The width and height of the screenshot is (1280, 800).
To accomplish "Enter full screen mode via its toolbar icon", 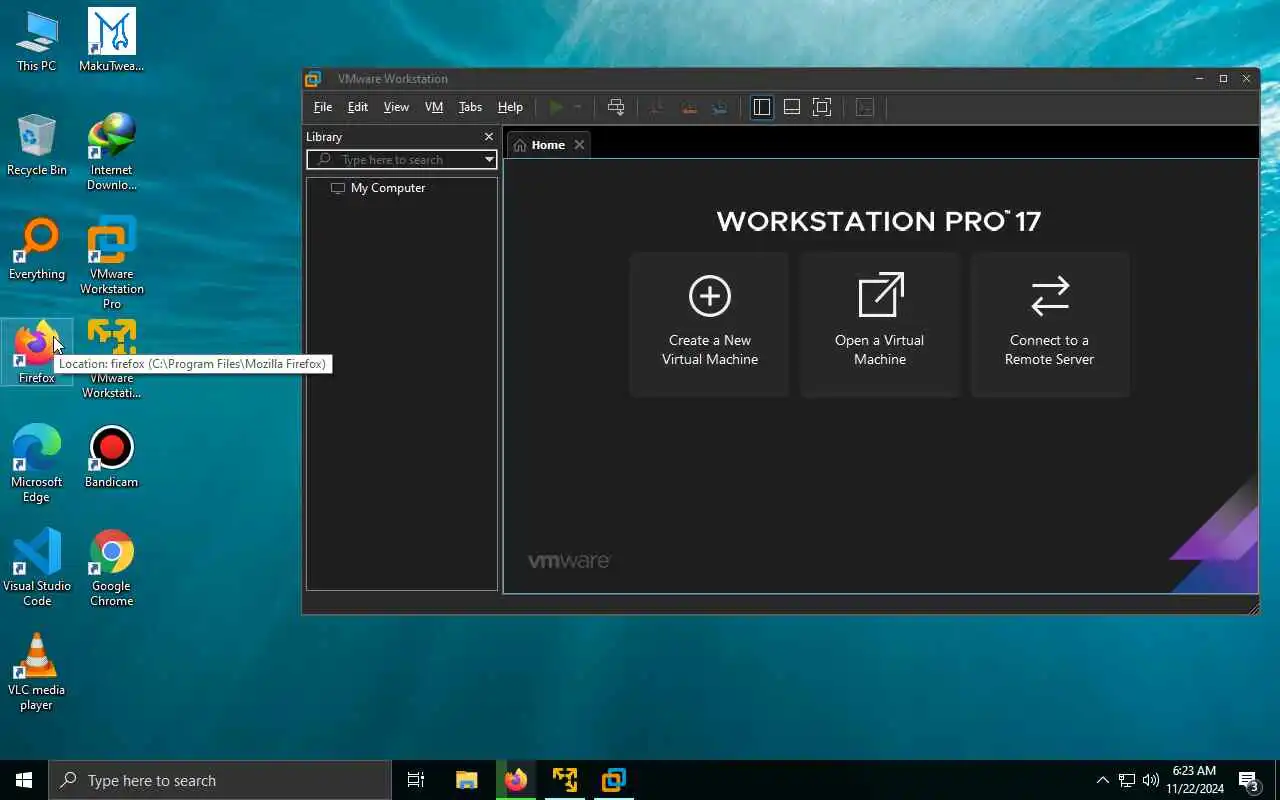I will [822, 107].
